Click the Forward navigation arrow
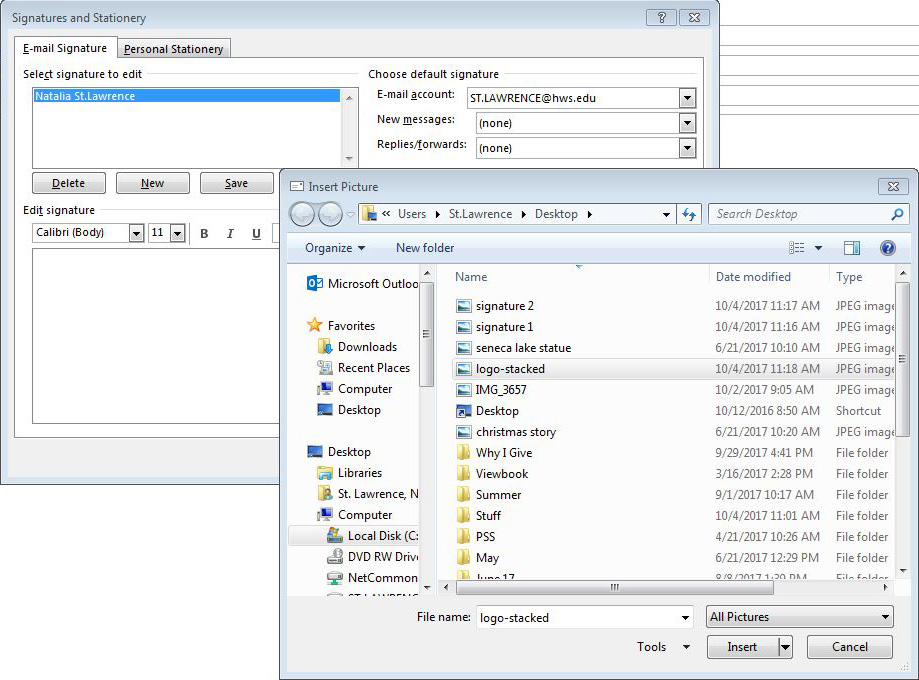The image size is (919, 680). point(330,215)
